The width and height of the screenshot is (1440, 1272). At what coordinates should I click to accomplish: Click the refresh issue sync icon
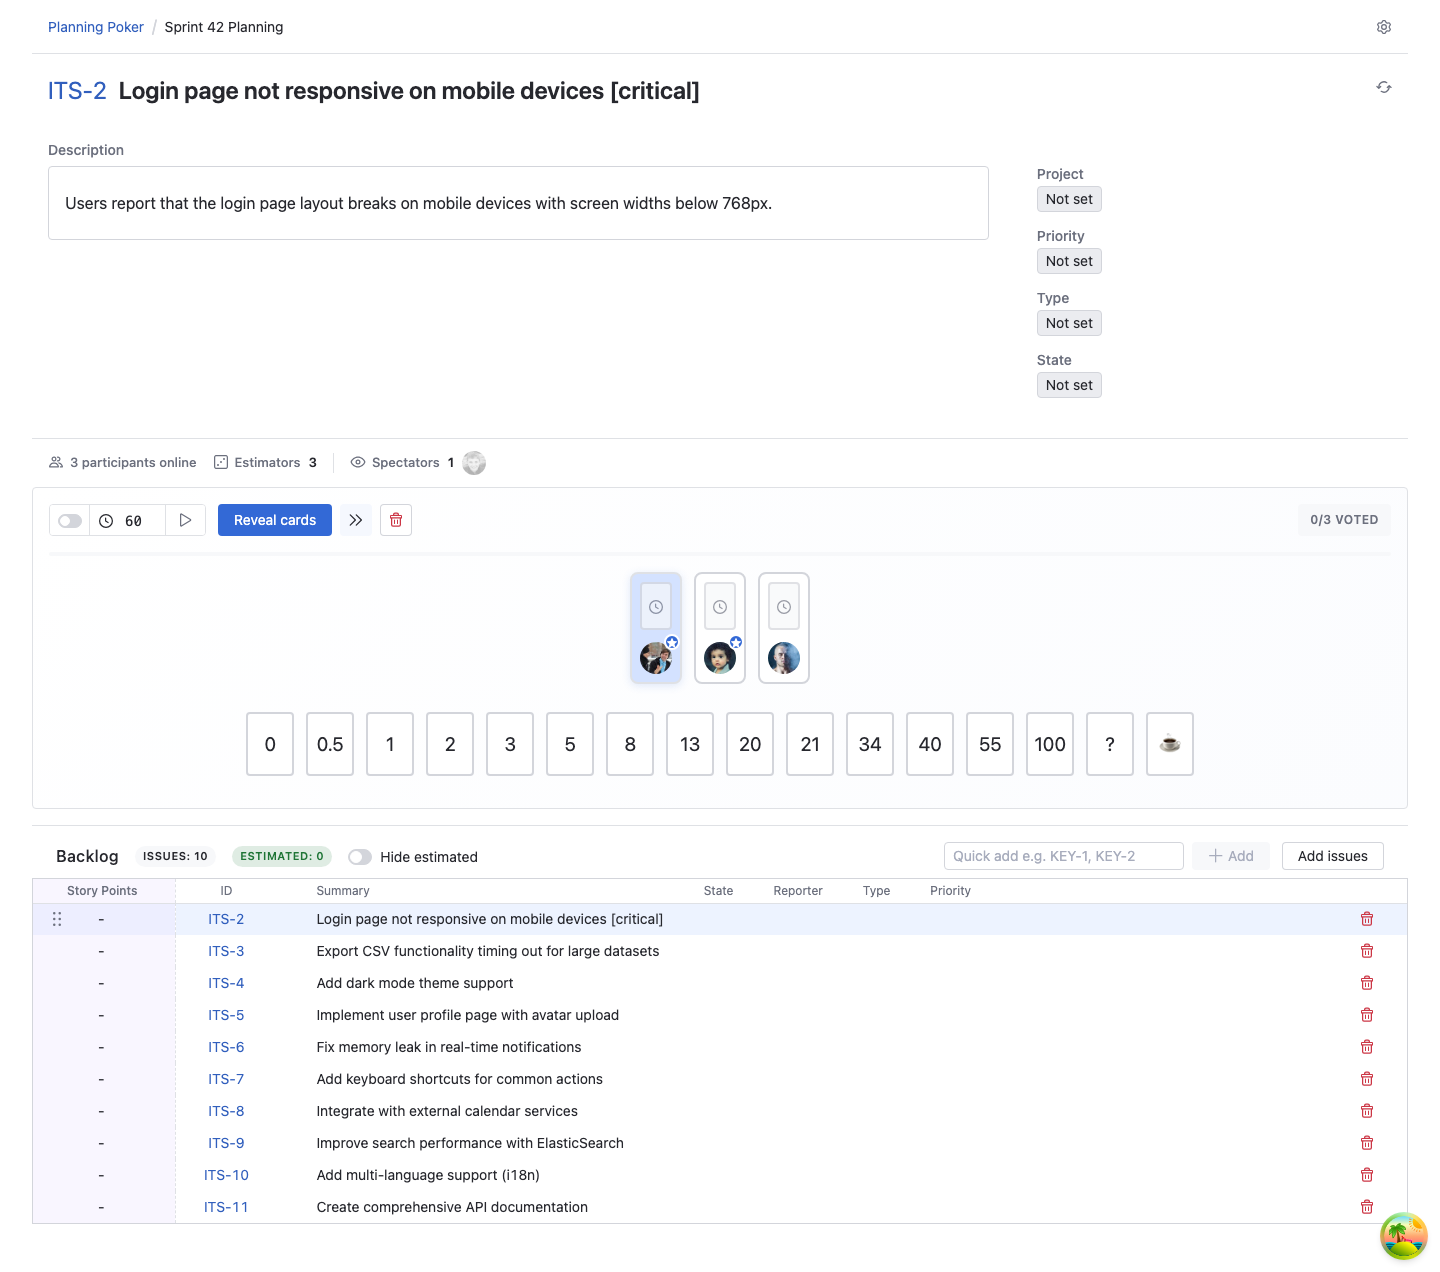[x=1384, y=87]
